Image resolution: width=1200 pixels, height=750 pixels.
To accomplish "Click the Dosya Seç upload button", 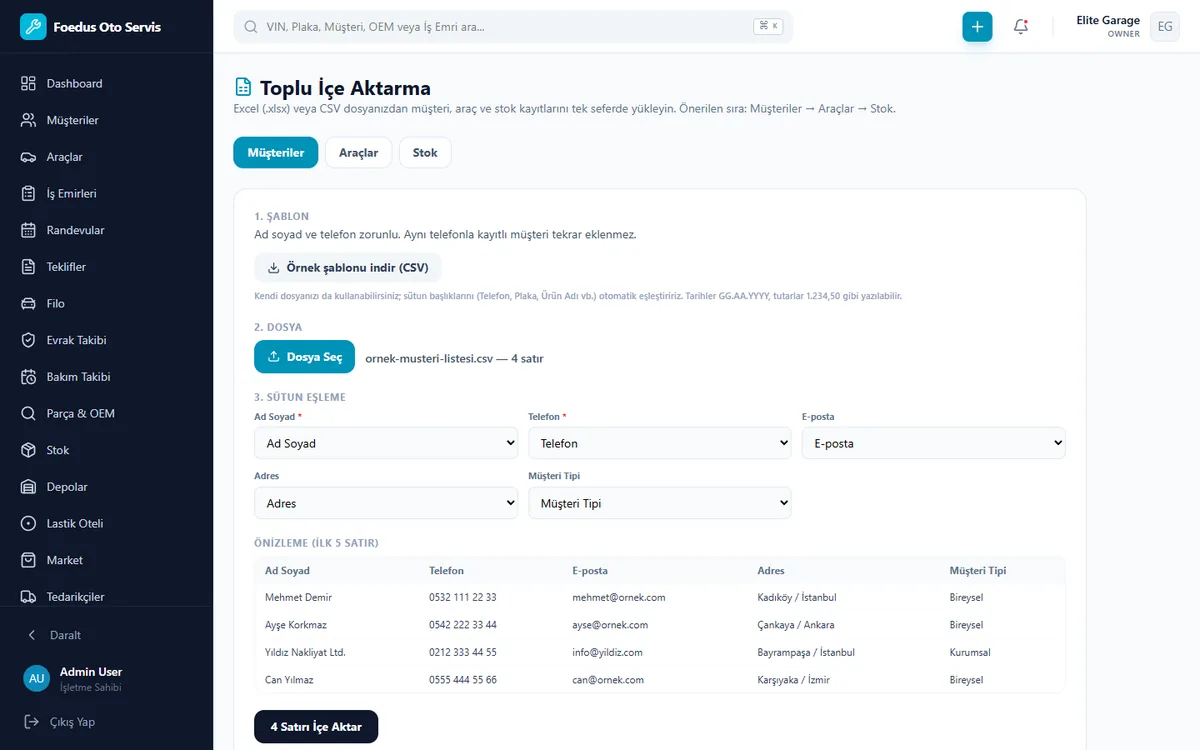I will [304, 357].
